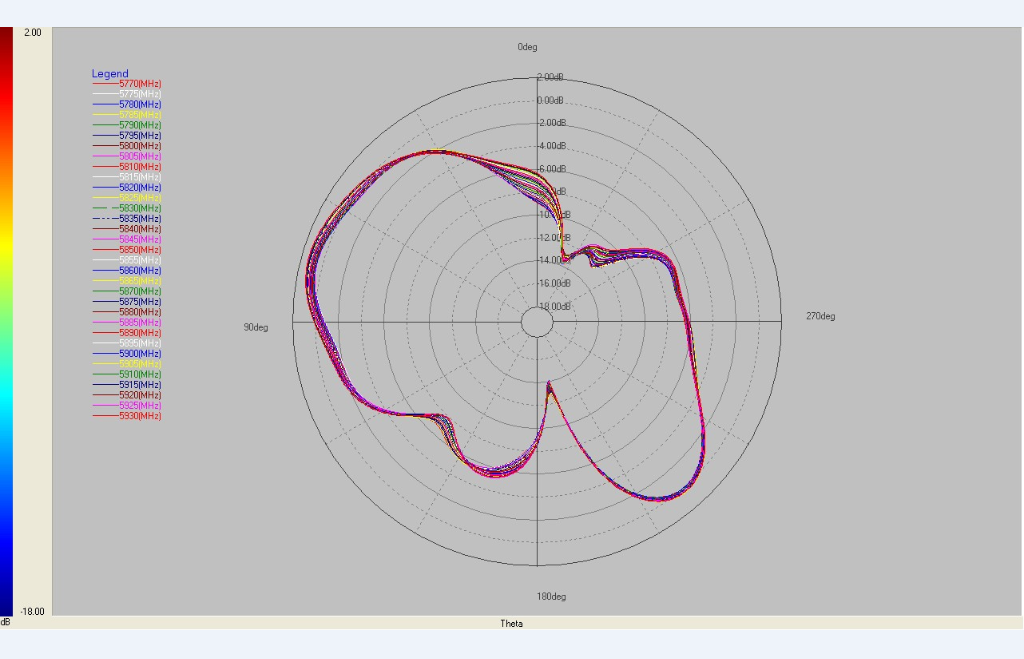Click the center circle of the polar plot
Screen dimensions: 1024x659
[x=536, y=322]
